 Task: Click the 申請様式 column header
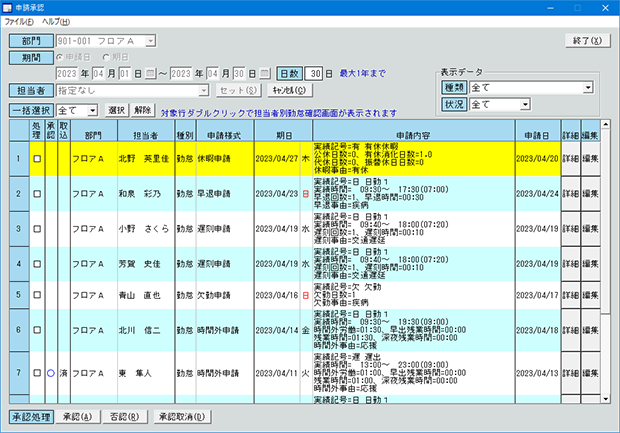tap(225, 130)
